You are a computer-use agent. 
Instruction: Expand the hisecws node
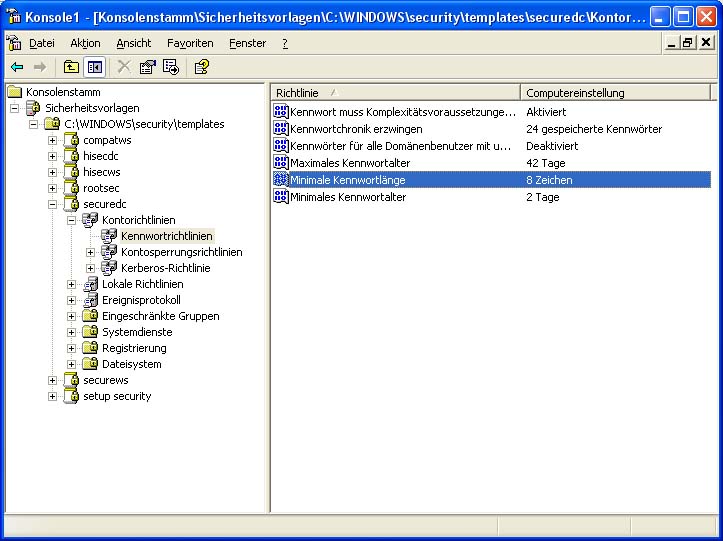pos(52,172)
